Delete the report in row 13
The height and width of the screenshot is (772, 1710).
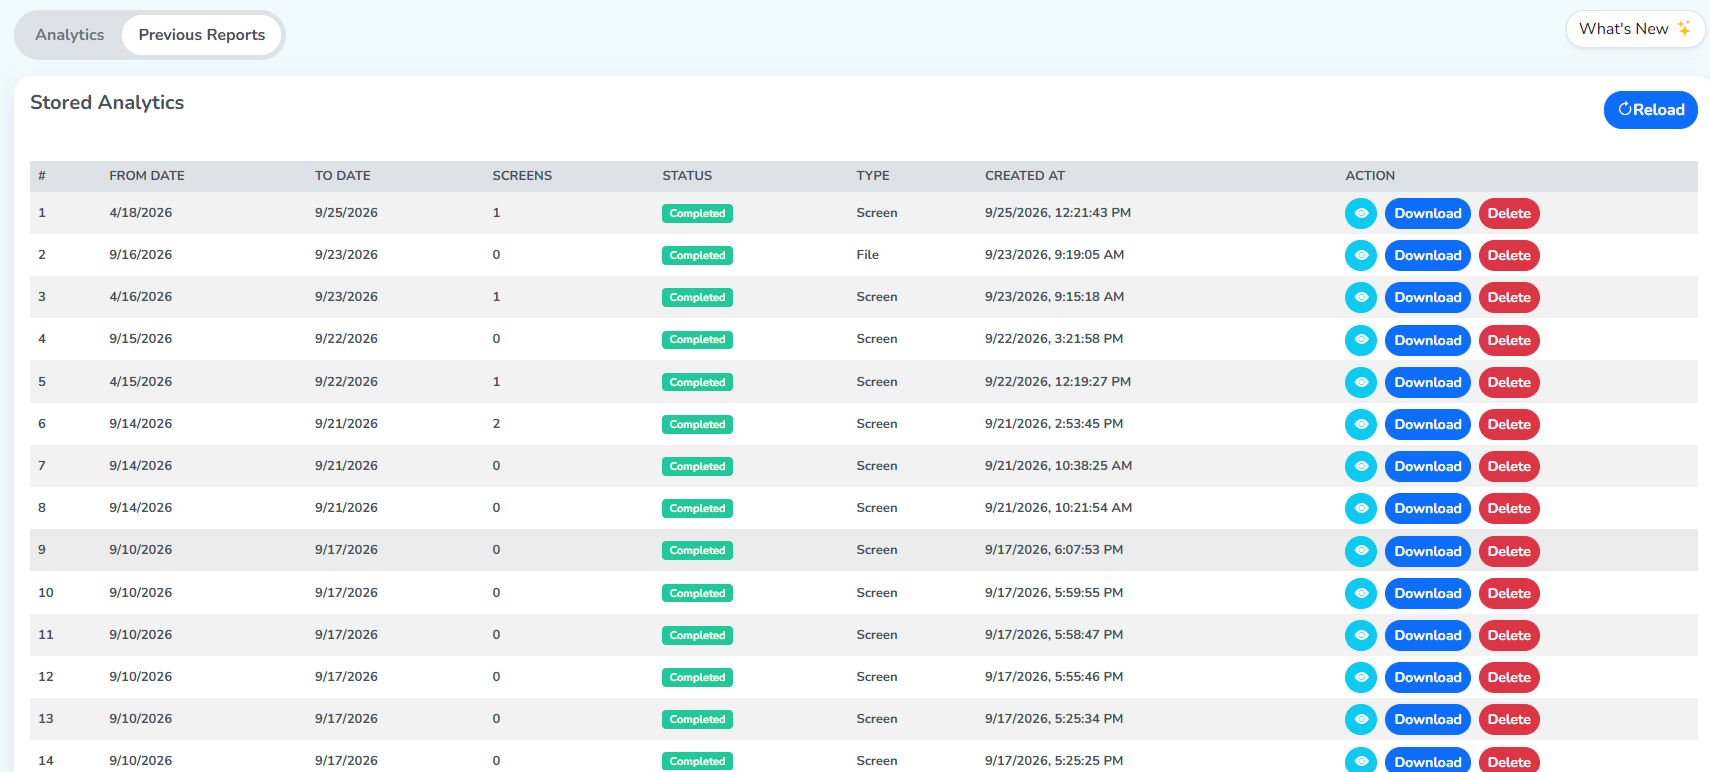(x=1509, y=719)
